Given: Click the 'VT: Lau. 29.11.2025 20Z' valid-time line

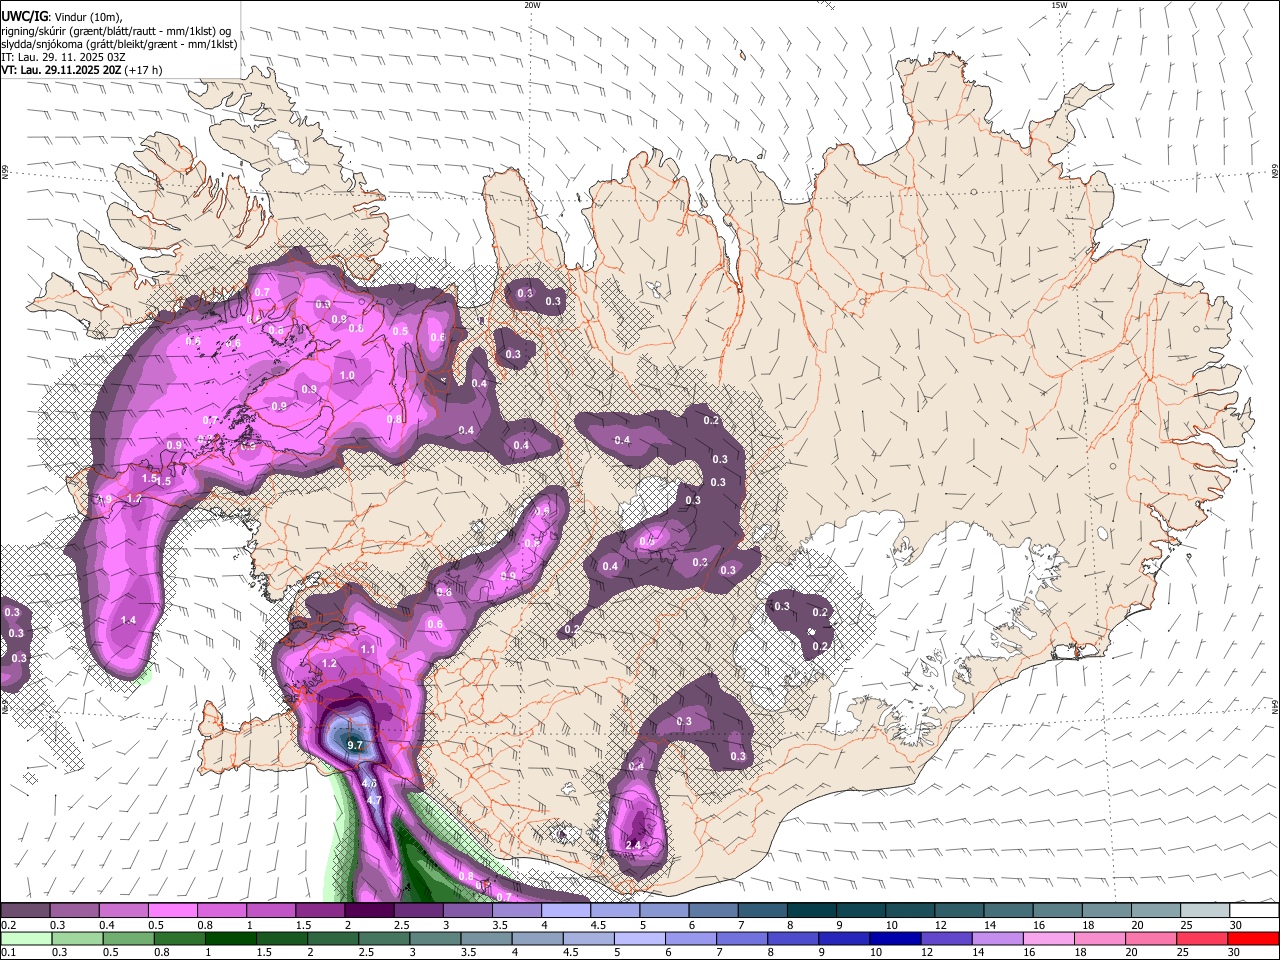Looking at the screenshot, I should tap(81, 70).
